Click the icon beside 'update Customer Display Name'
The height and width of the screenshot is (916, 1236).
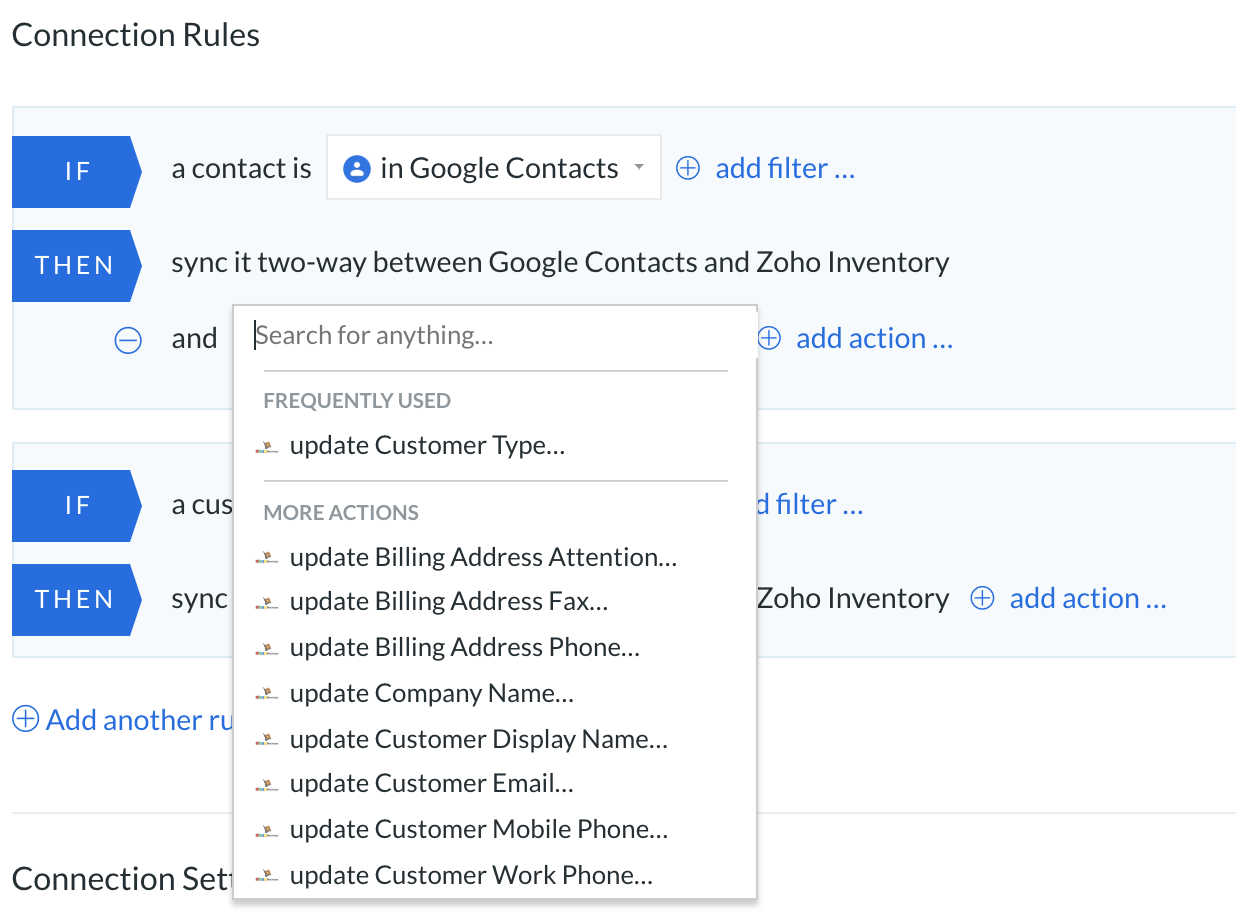(x=266, y=740)
